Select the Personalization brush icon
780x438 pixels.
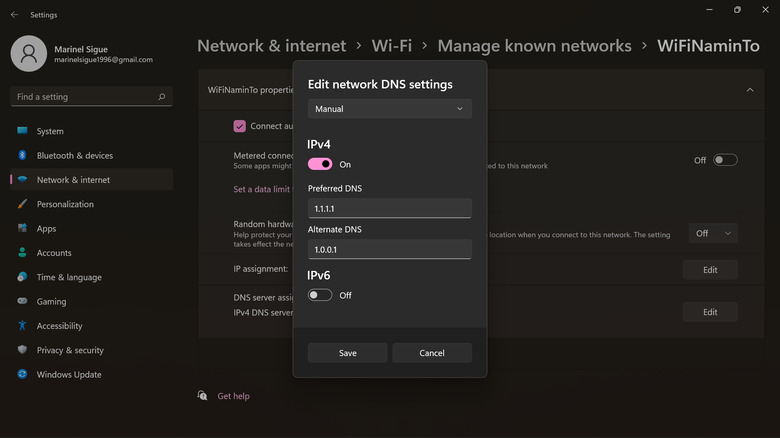coord(22,204)
